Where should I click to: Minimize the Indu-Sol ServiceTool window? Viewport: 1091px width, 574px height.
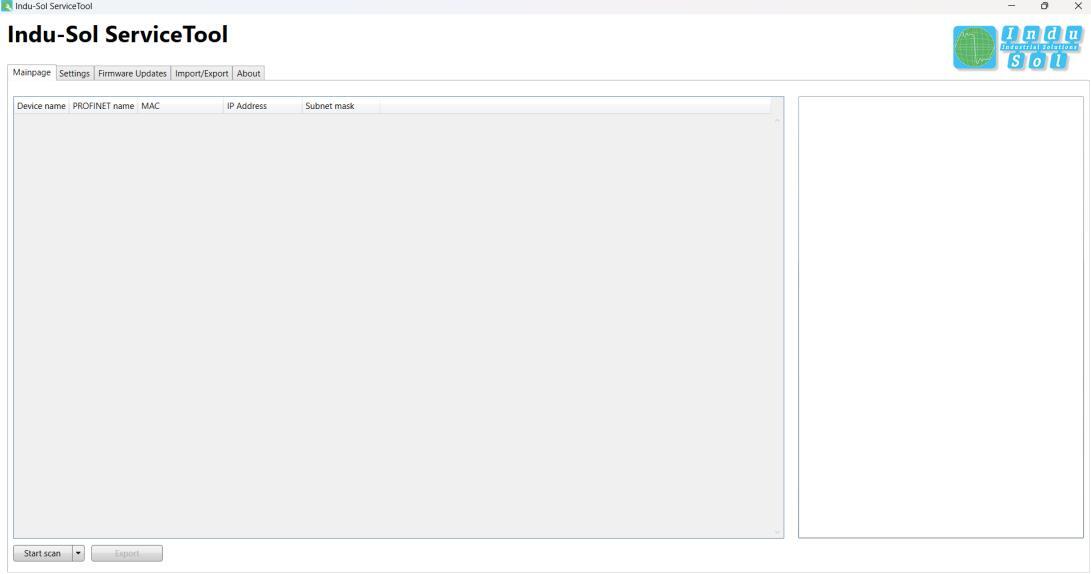[x=1011, y=6]
